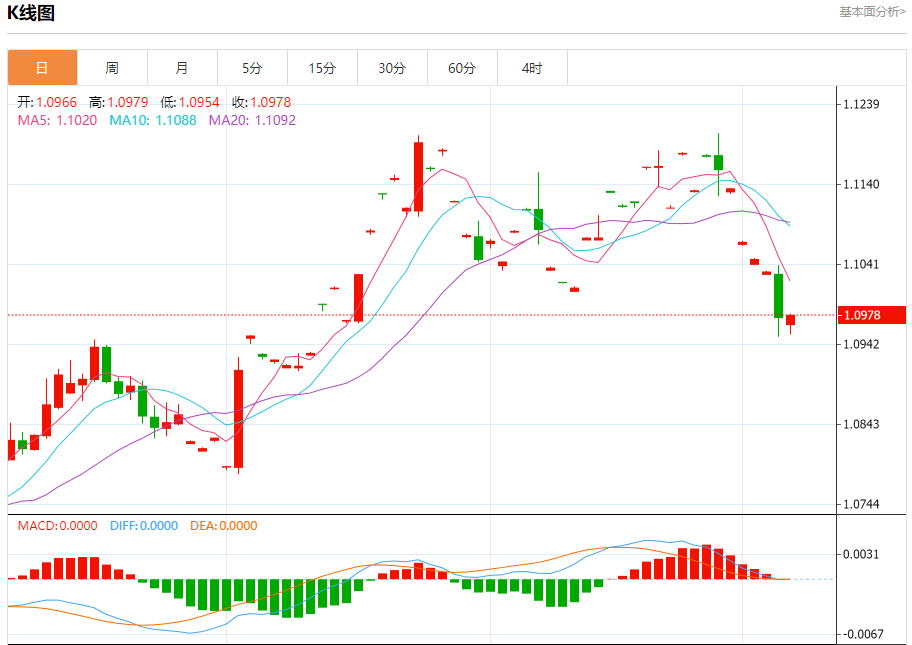Click the MA20 1.1092 indicator label

[x=252, y=120]
